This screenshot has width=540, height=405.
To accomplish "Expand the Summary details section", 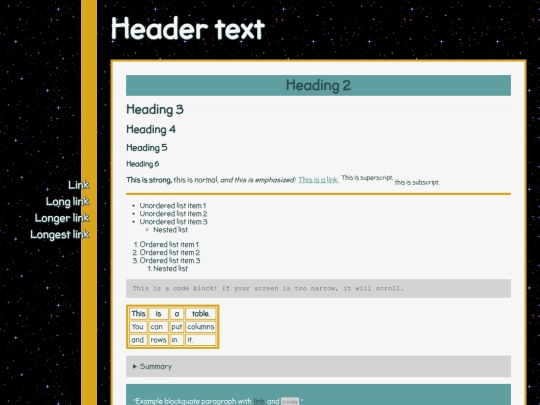I will pos(318,366).
